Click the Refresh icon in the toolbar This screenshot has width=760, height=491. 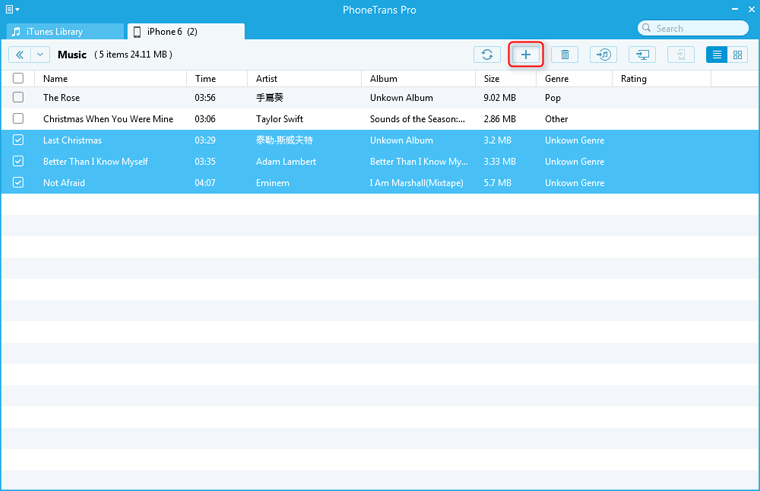click(487, 55)
